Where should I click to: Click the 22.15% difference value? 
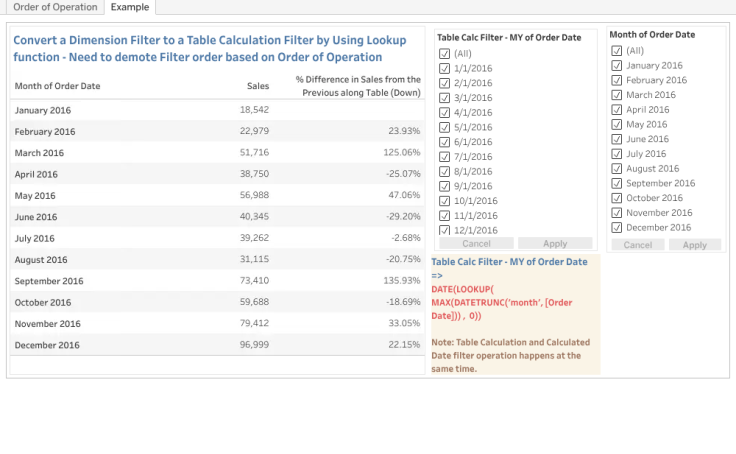[404, 345]
